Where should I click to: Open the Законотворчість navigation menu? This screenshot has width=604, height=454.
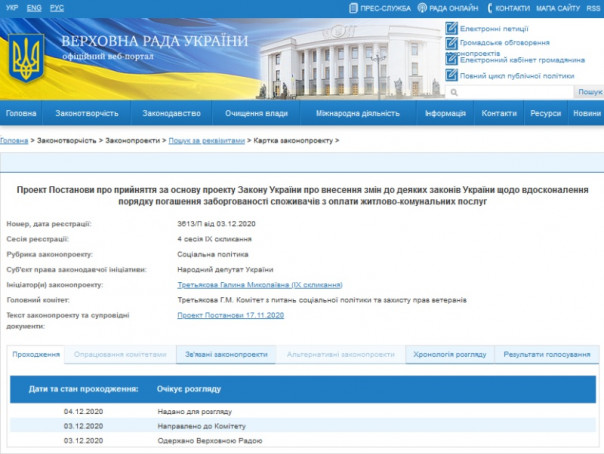coord(89,114)
